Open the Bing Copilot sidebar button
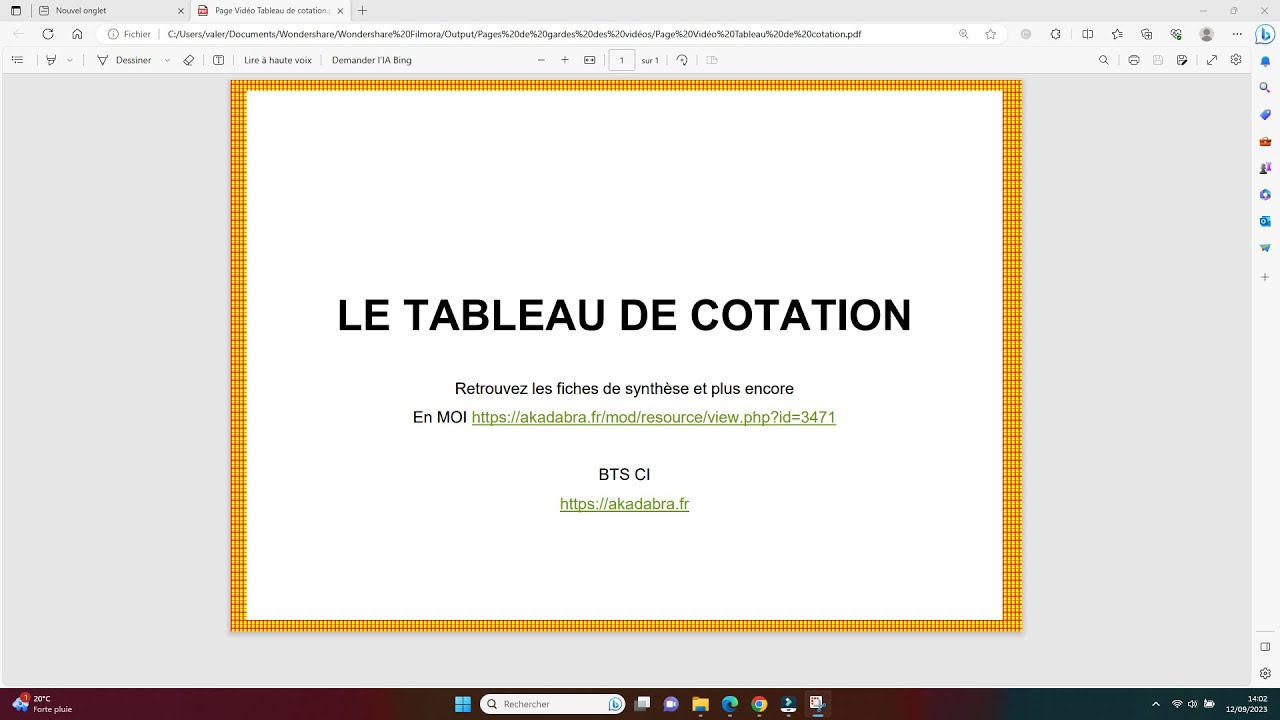This screenshot has height=720, width=1280. tap(1265, 34)
